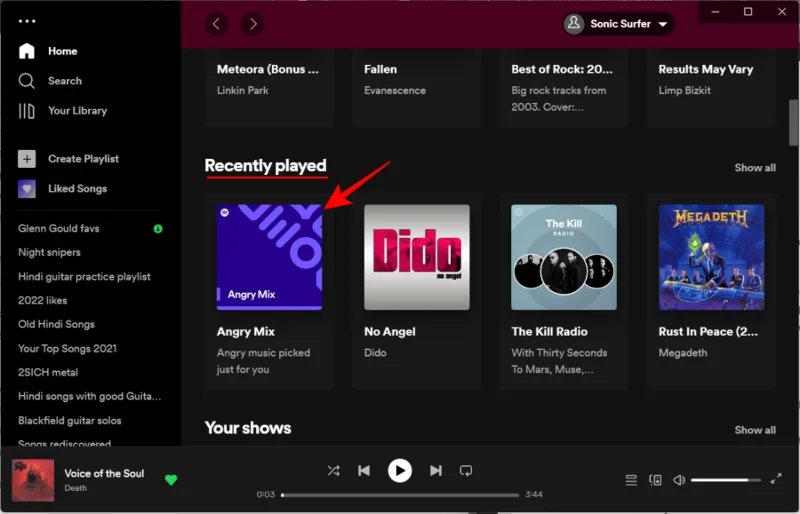The width and height of the screenshot is (800, 514).
Task: Open Your Top Songs 2021
Action: coord(67,348)
